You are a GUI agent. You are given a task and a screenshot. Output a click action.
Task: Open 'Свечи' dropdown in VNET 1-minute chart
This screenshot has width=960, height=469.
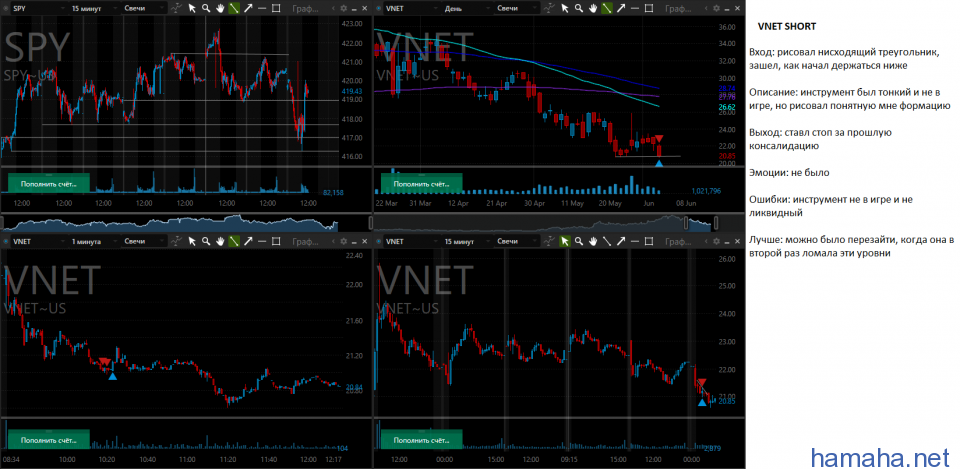(144, 241)
